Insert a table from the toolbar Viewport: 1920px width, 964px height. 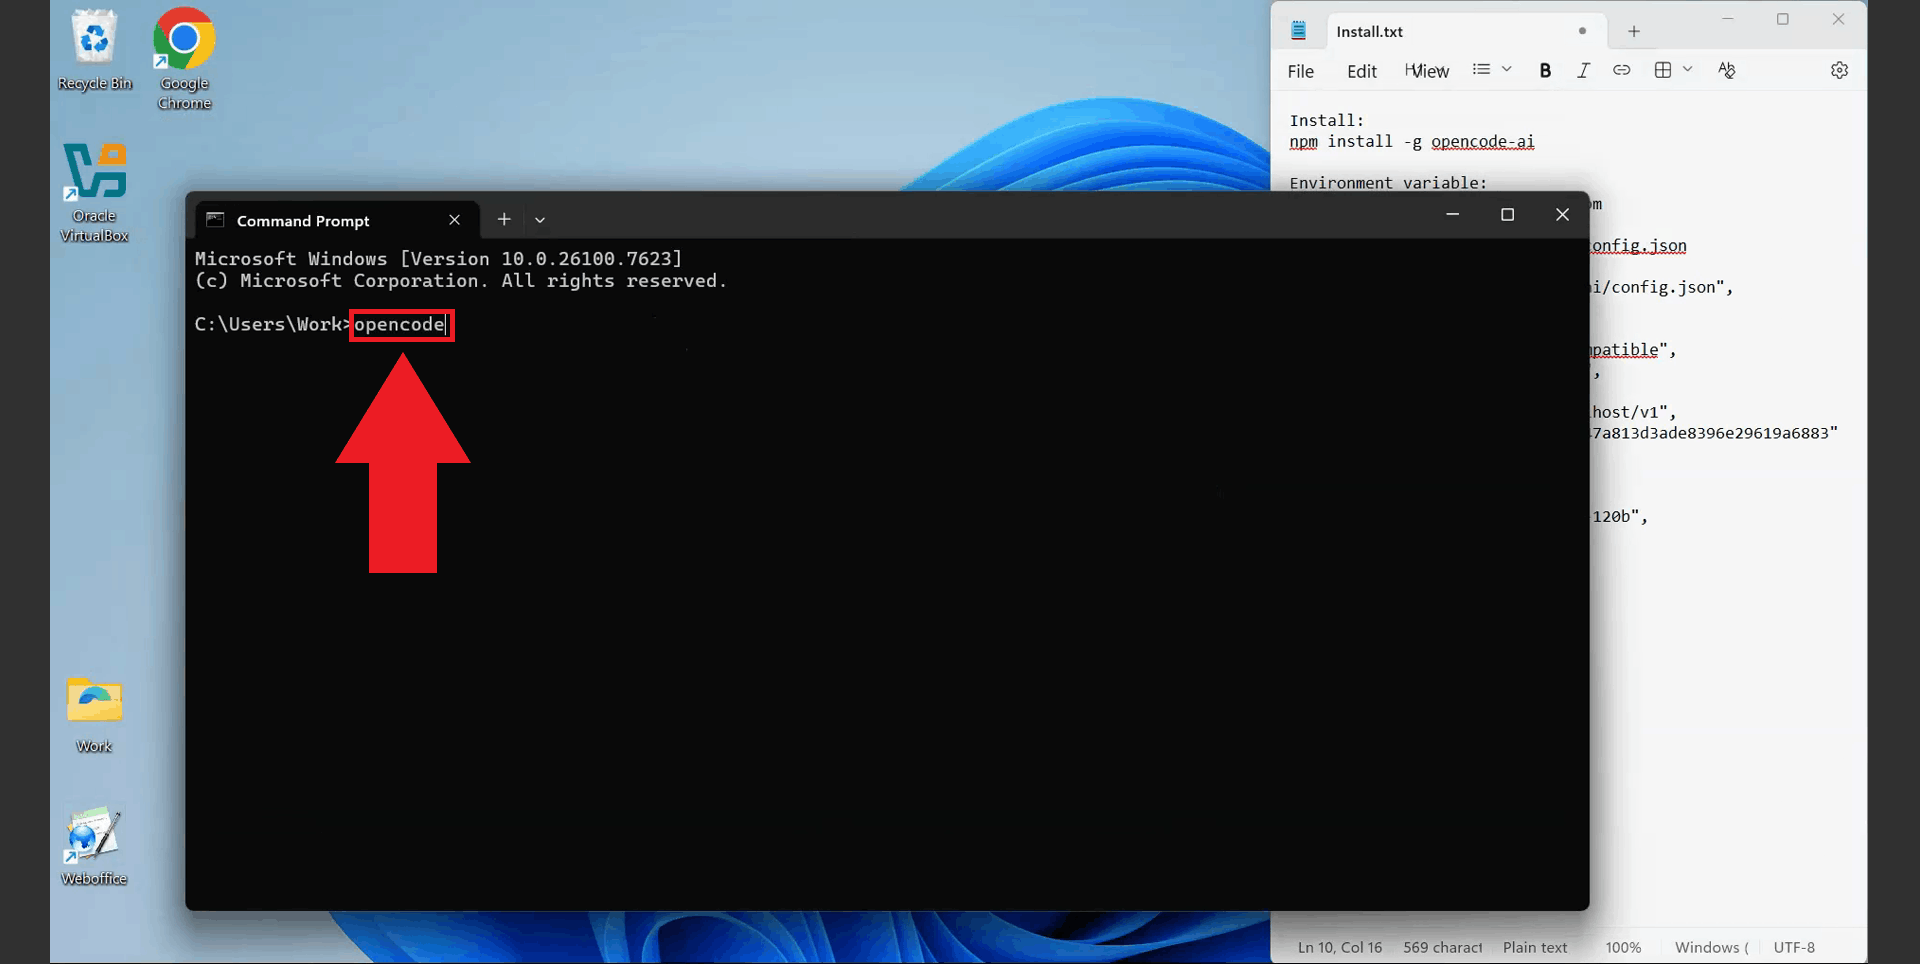pyautogui.click(x=1662, y=70)
